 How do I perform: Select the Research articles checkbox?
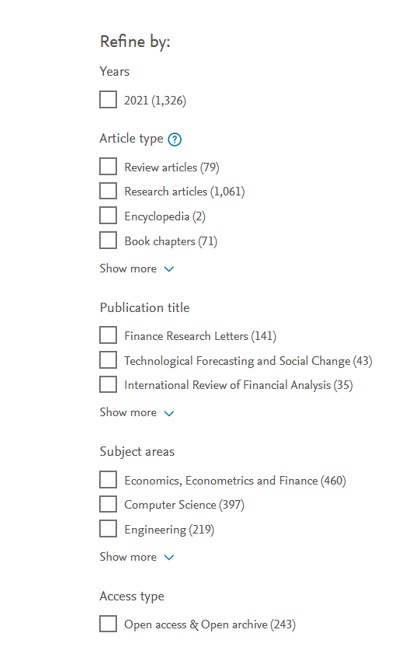click(x=108, y=191)
